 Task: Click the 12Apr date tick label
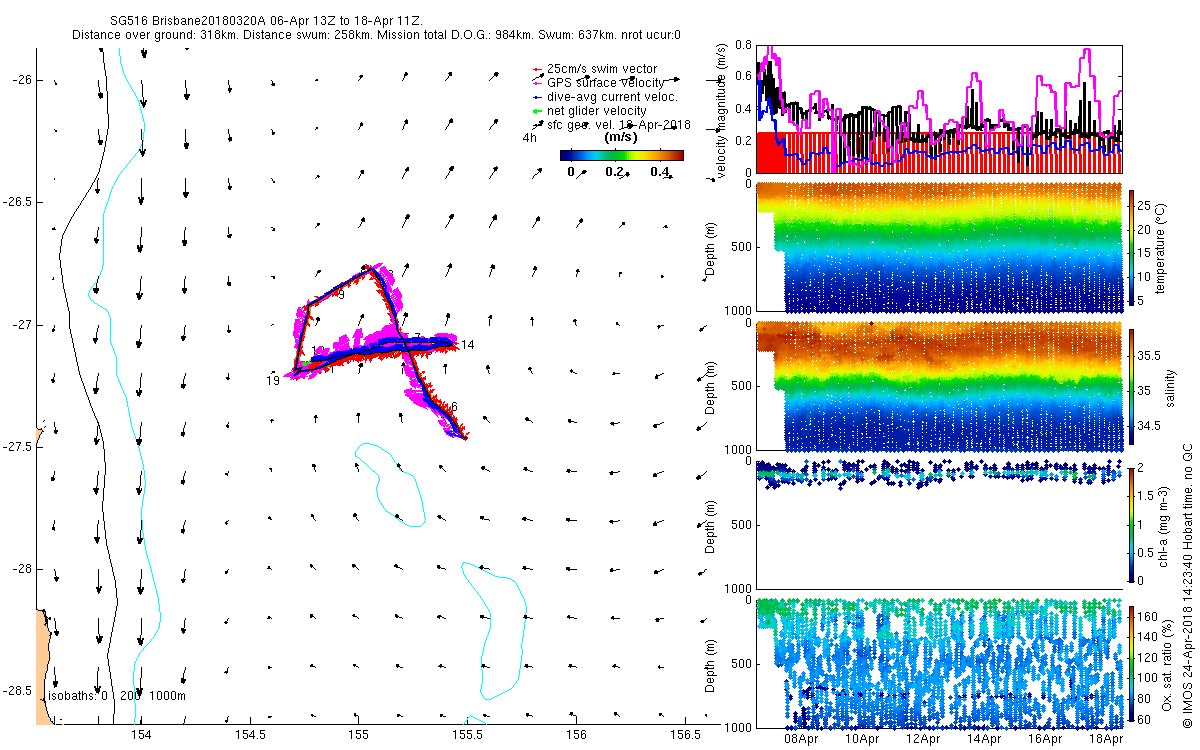click(x=924, y=740)
